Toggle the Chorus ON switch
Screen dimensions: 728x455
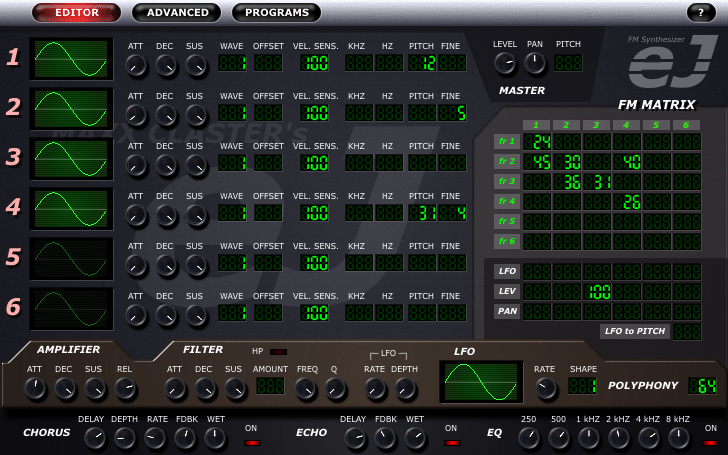point(252,441)
